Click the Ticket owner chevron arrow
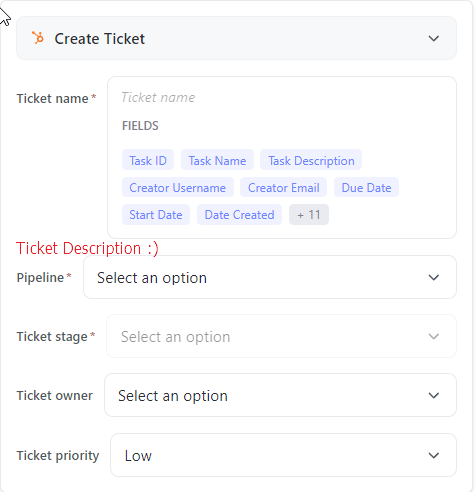 [433, 395]
